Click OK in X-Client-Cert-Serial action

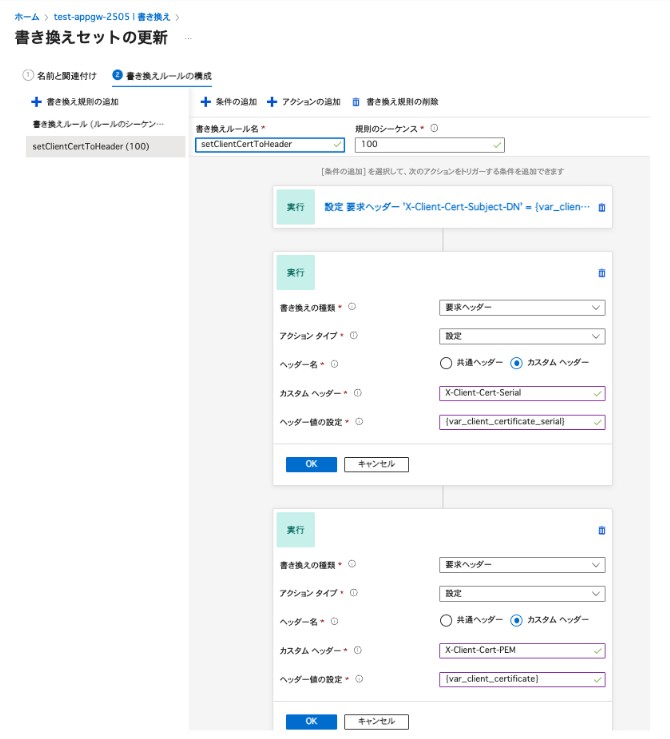tap(311, 464)
